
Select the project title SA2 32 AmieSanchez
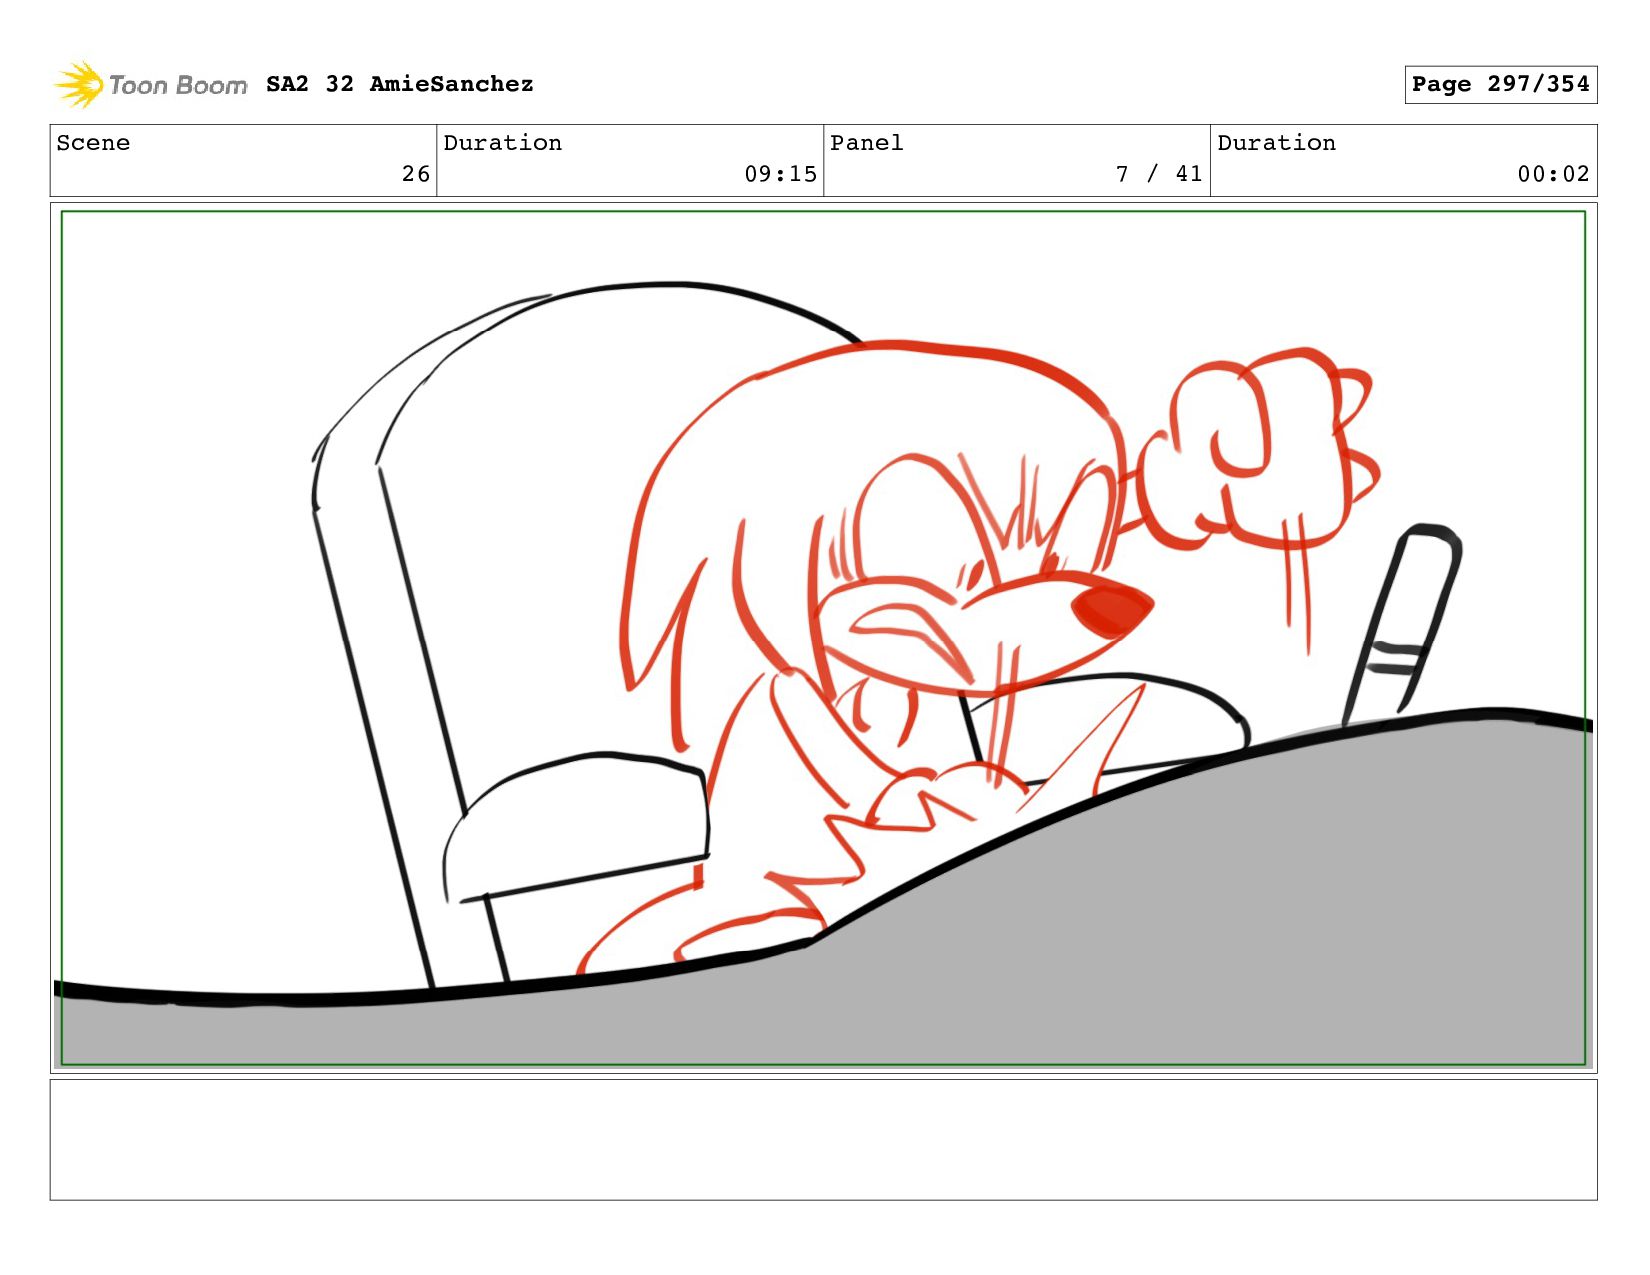pyautogui.click(x=399, y=84)
